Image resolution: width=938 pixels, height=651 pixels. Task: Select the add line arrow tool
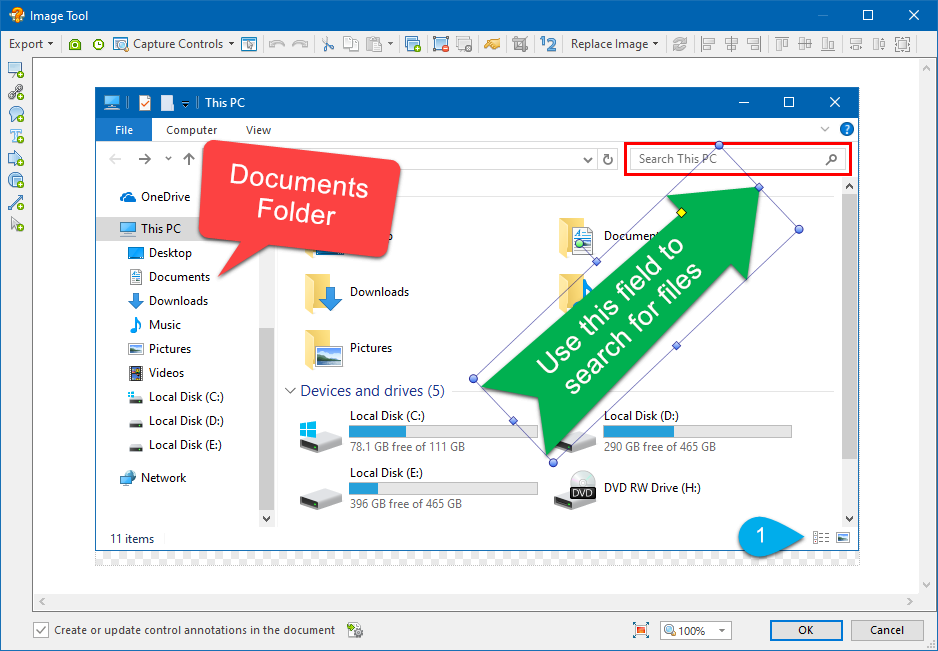(x=16, y=203)
